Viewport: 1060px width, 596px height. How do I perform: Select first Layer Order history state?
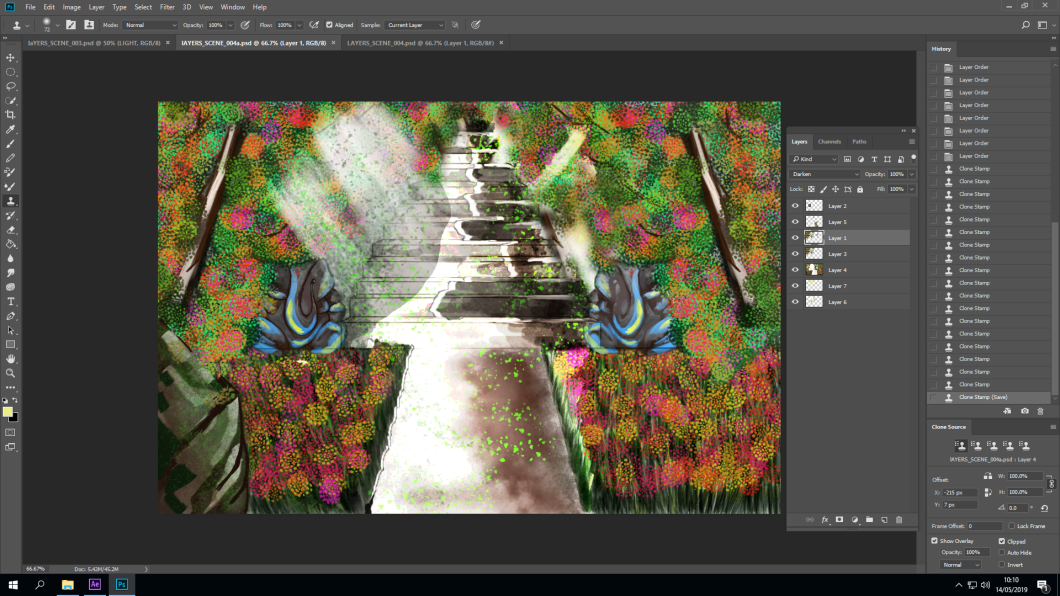990,67
